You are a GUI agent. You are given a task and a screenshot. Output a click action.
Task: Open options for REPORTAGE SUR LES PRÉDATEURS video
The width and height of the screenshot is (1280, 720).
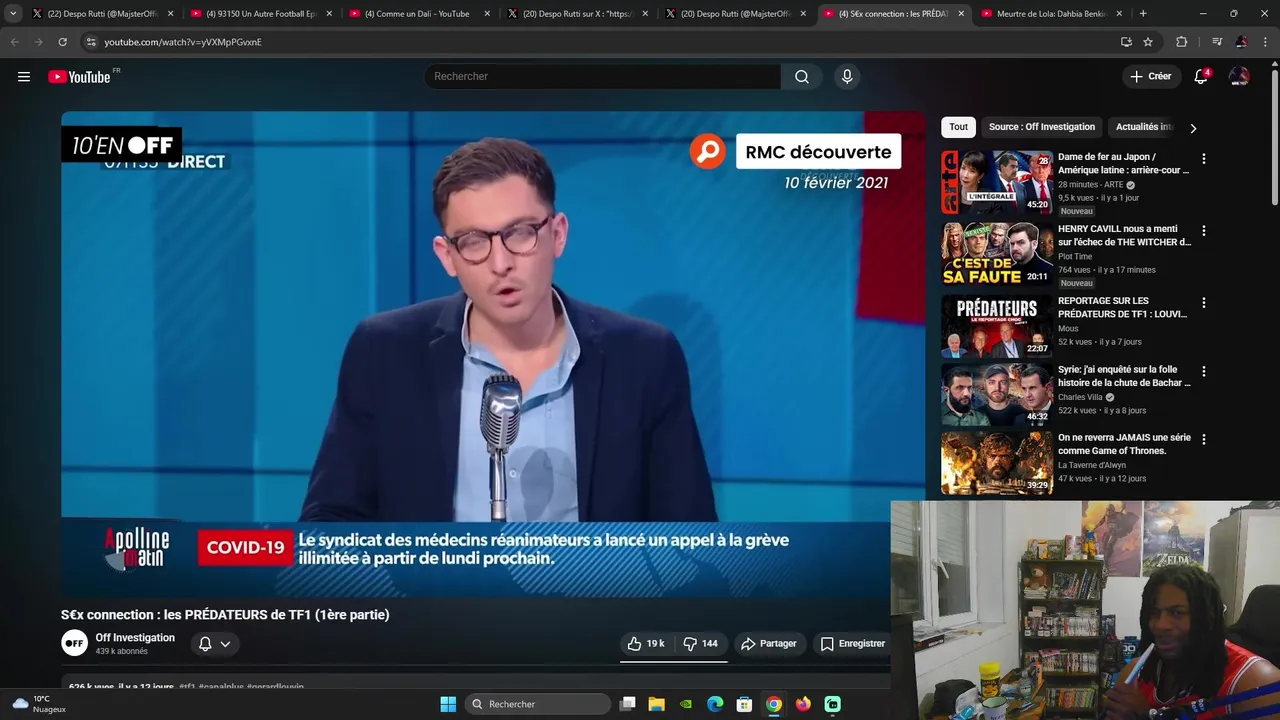tap(1204, 303)
